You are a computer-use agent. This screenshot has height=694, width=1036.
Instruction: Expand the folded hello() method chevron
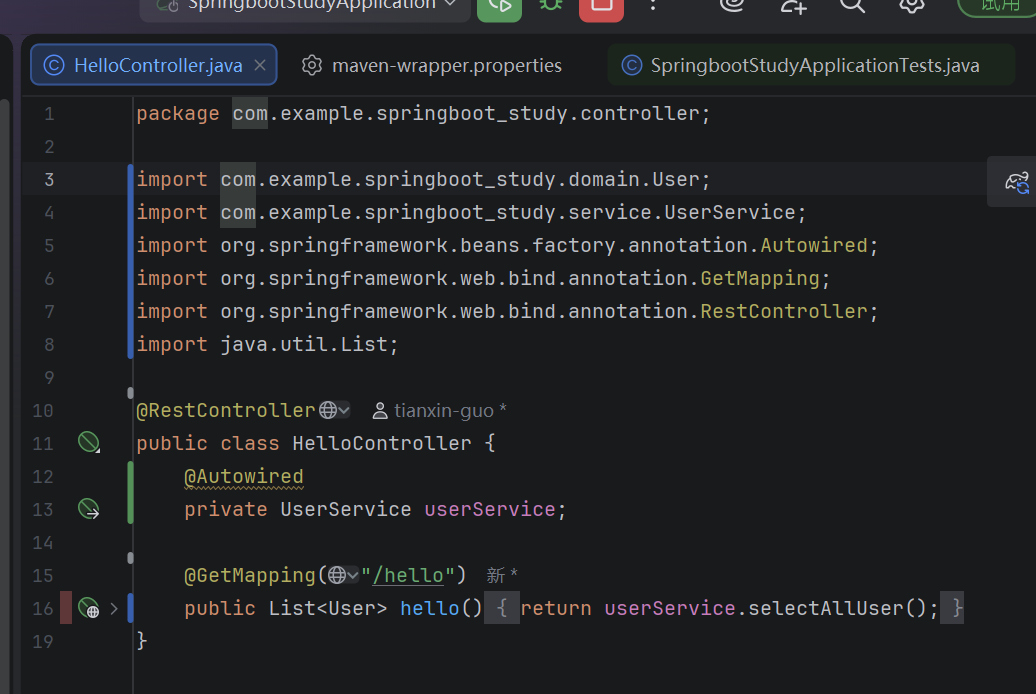click(114, 608)
